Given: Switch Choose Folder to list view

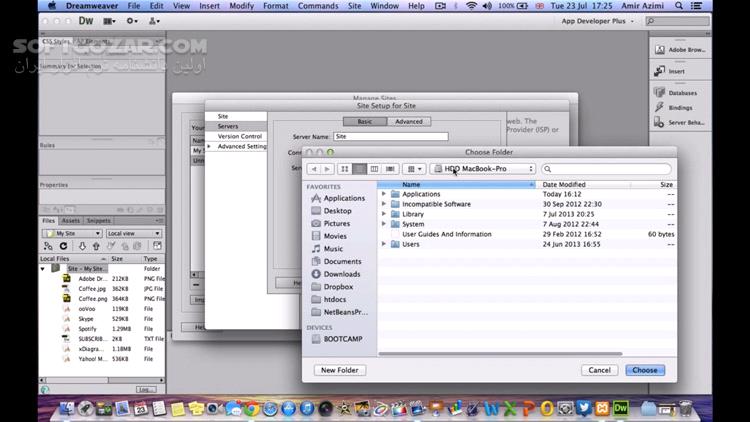Looking at the screenshot, I should click(359, 169).
